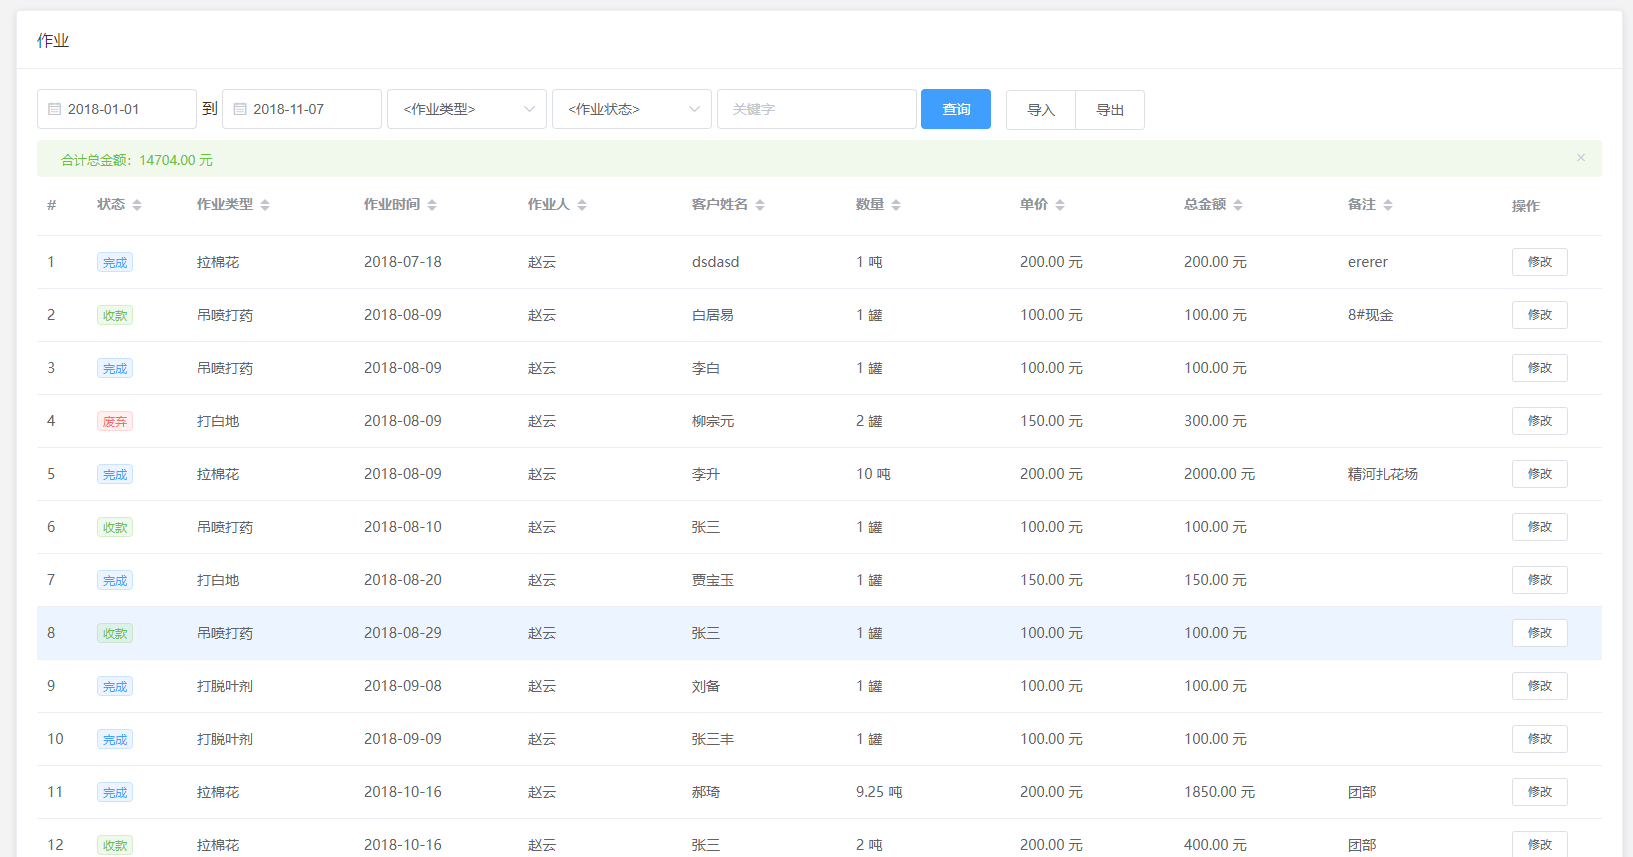Click 修改 button for row 1 dsdasd
1633x857 pixels.
[1539, 262]
